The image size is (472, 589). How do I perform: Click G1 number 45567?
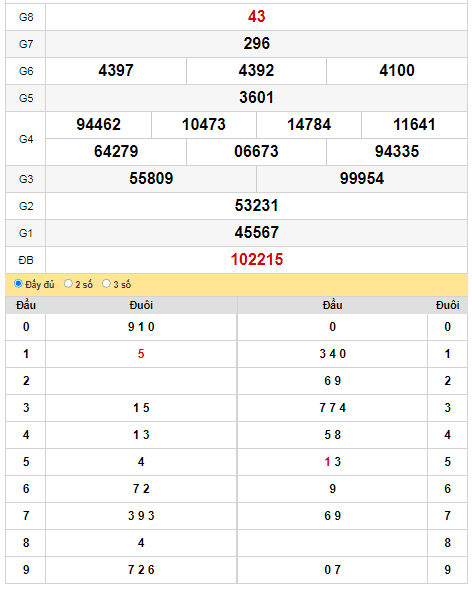[x=256, y=233]
